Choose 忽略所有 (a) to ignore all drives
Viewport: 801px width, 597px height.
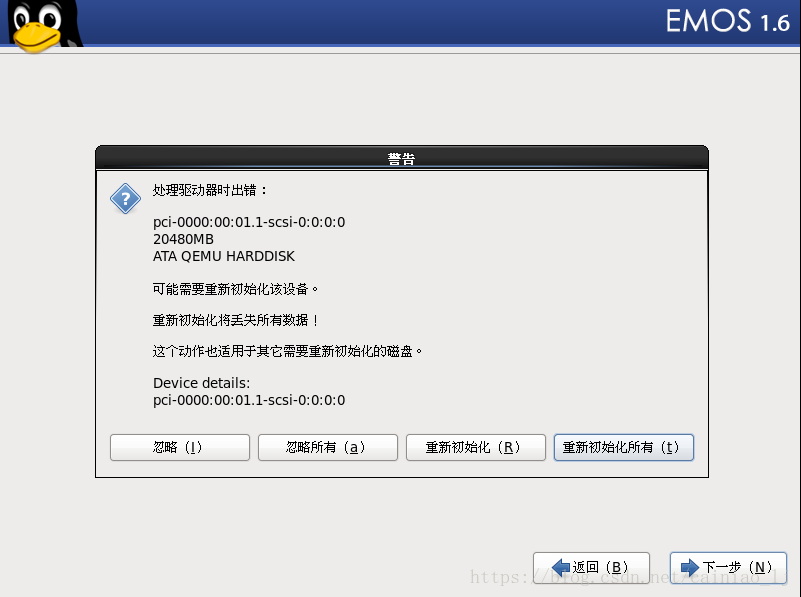click(328, 447)
